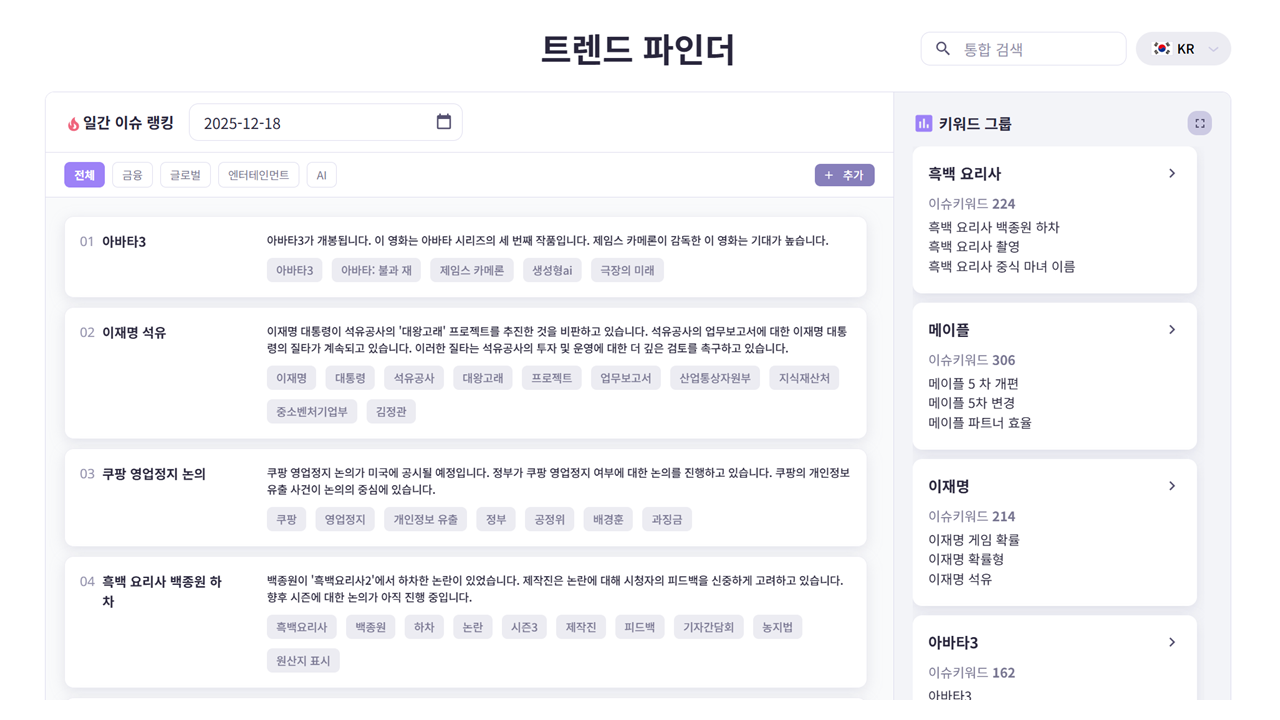Select the AI category filter
This screenshot has width=1280, height=720.
(x=321, y=175)
